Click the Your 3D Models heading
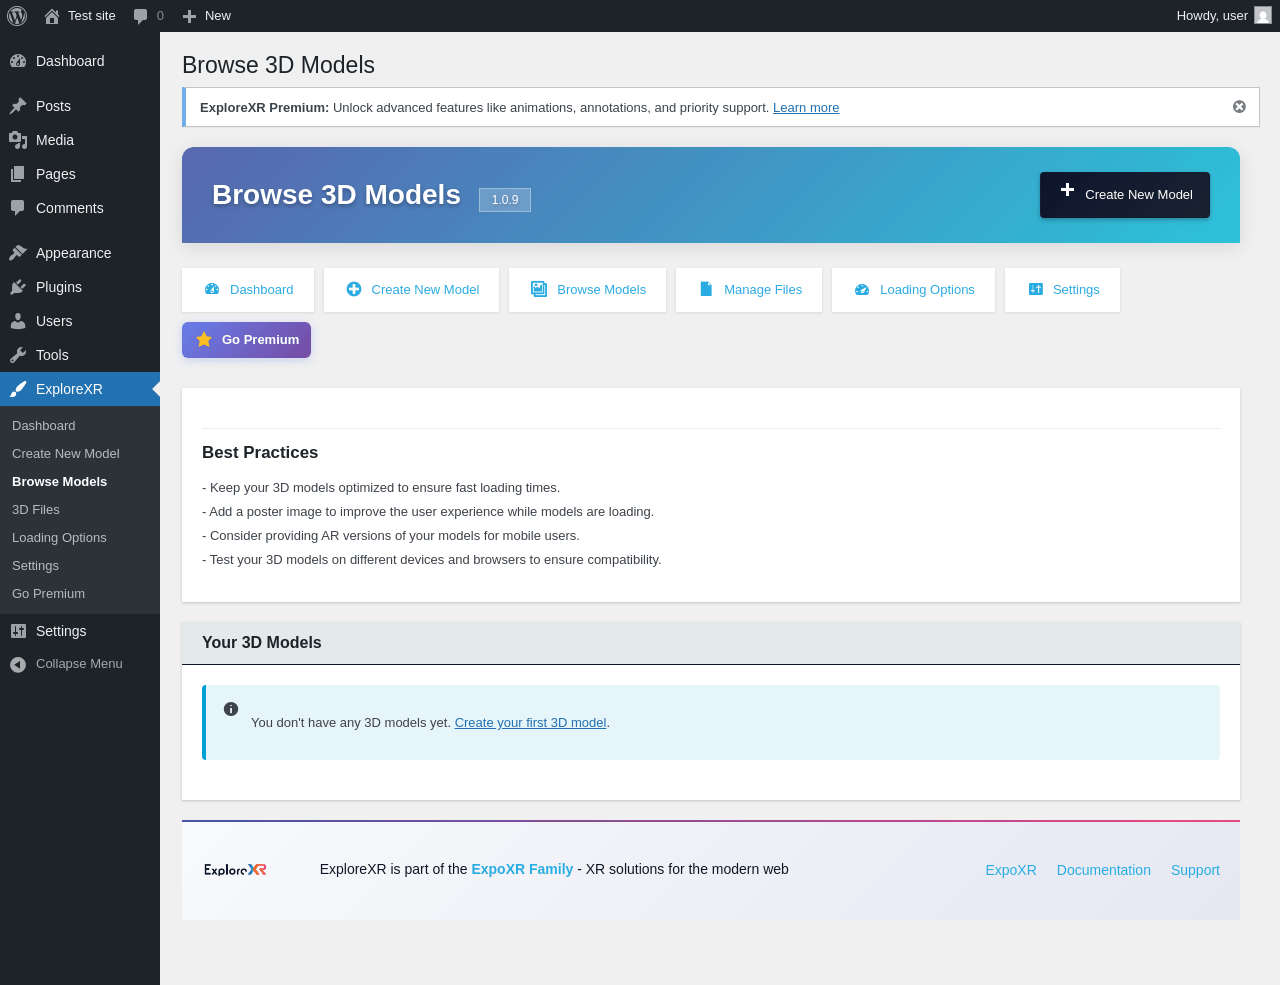 coord(262,643)
